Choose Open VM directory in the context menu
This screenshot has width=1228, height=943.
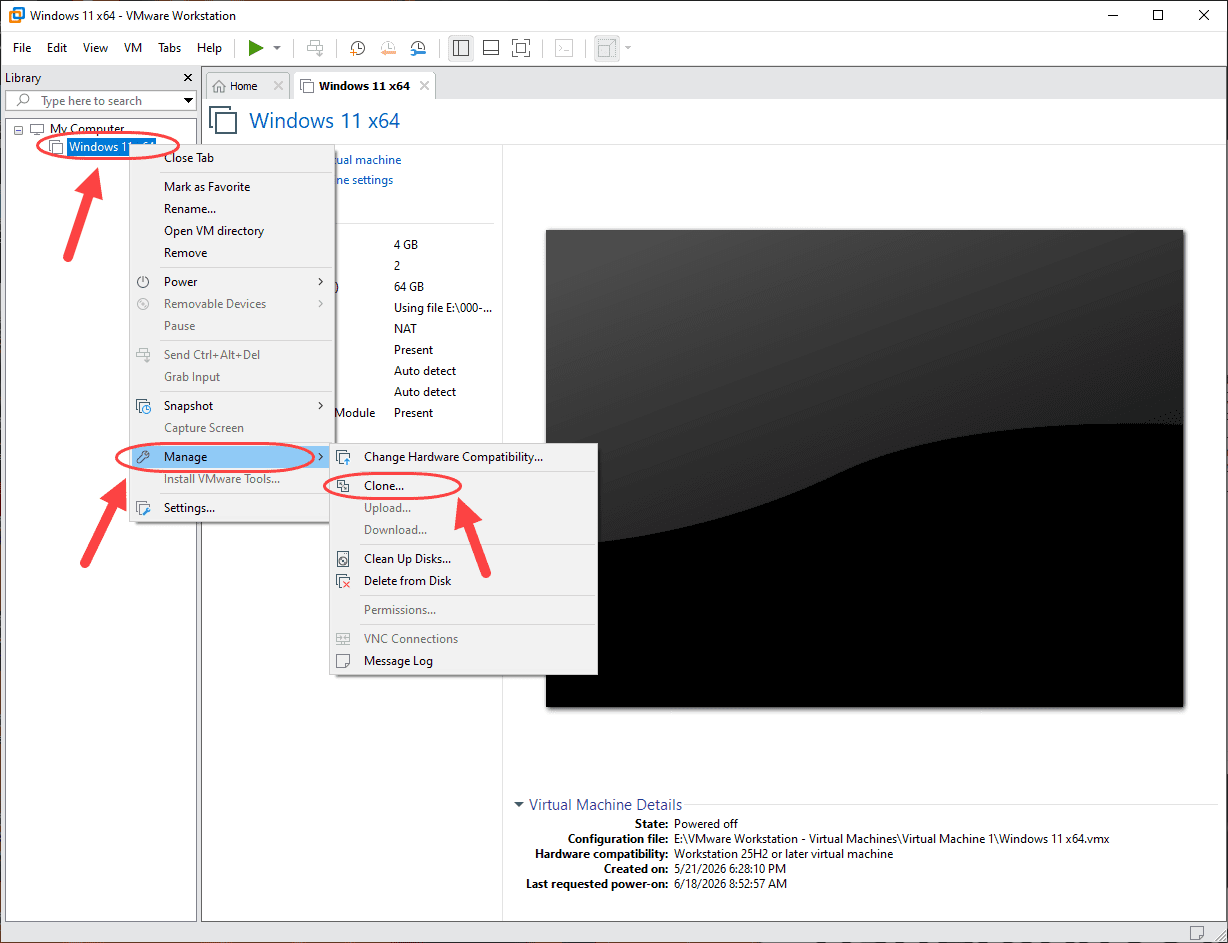[214, 231]
